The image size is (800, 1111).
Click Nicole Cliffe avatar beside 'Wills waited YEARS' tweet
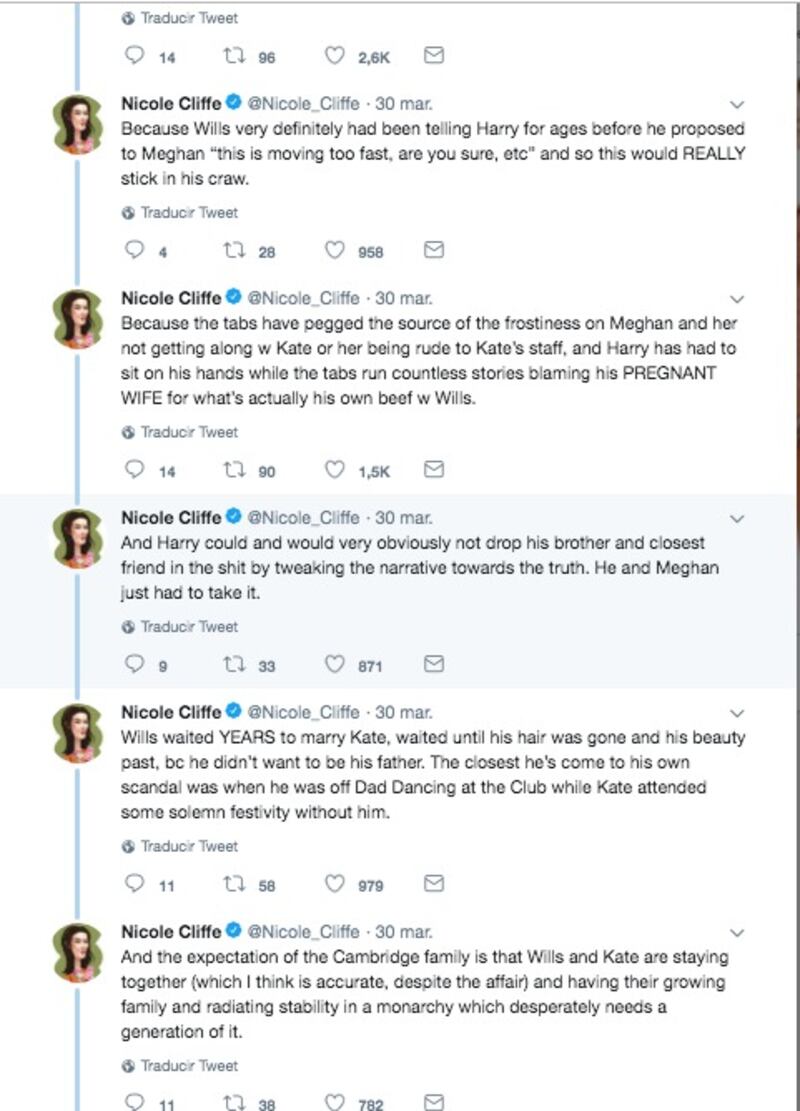(x=79, y=733)
